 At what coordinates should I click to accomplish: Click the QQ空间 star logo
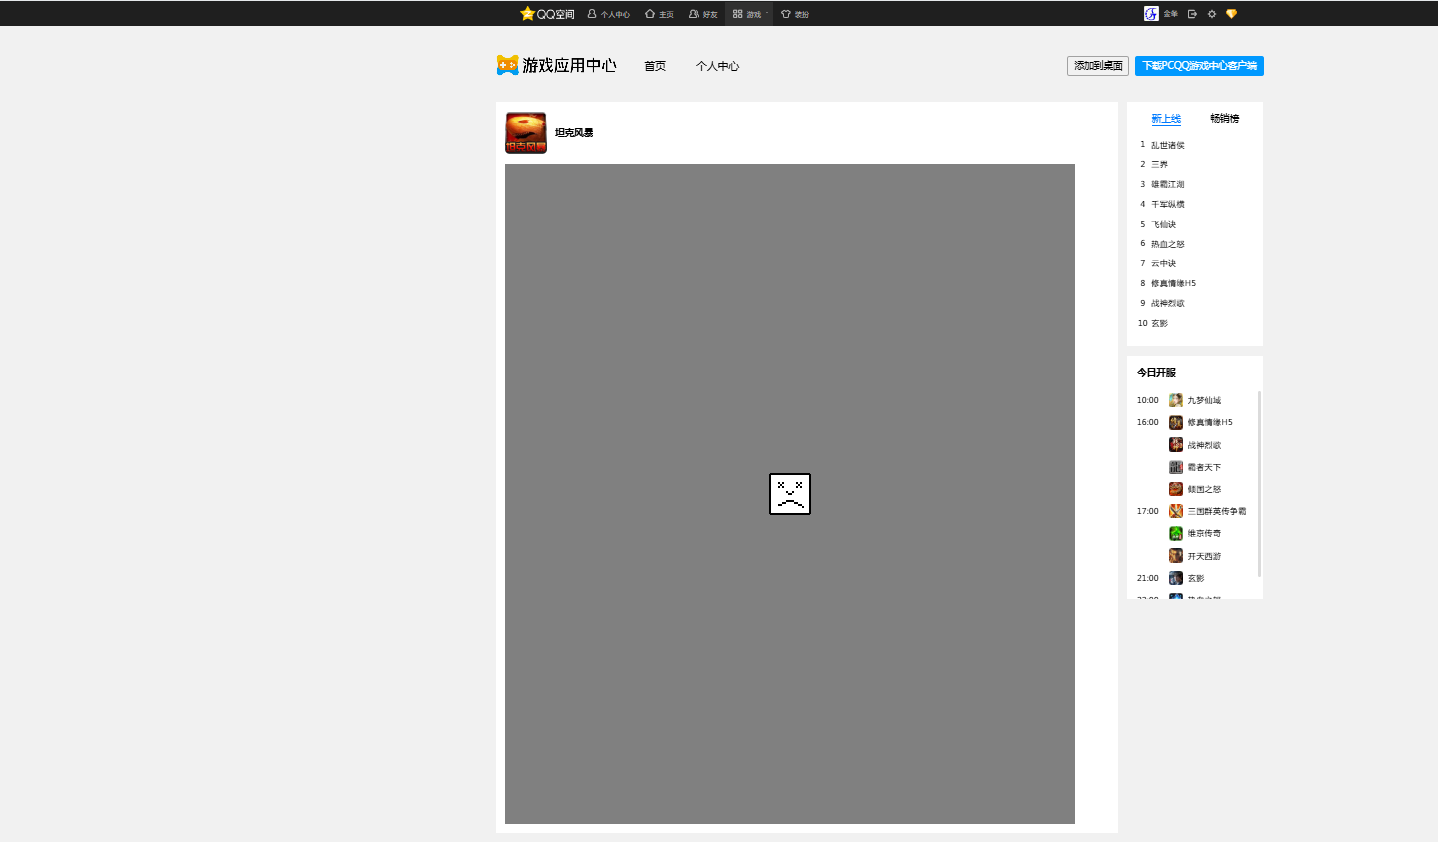(527, 14)
